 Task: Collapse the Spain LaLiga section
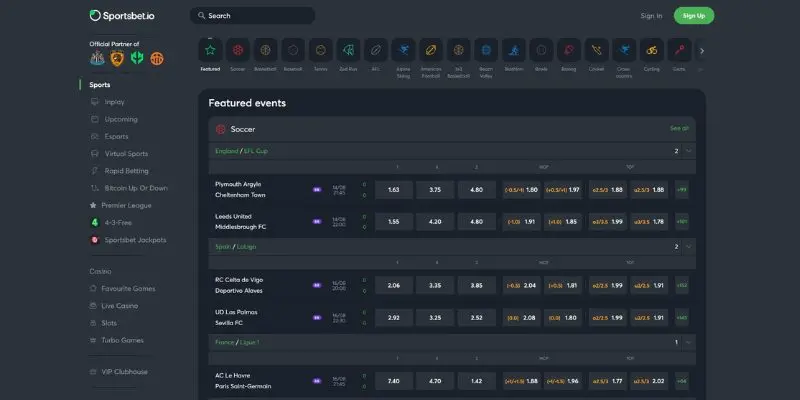coord(689,246)
